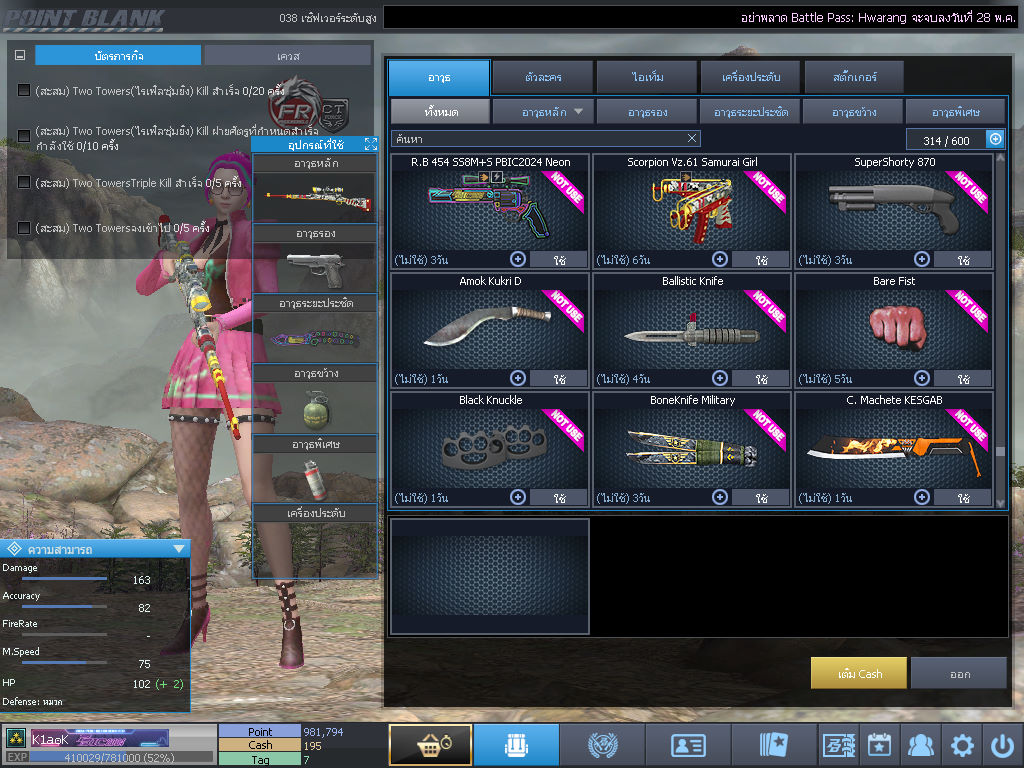Check the Two Towers Triple Kill 0/5 box

pos(24,182)
